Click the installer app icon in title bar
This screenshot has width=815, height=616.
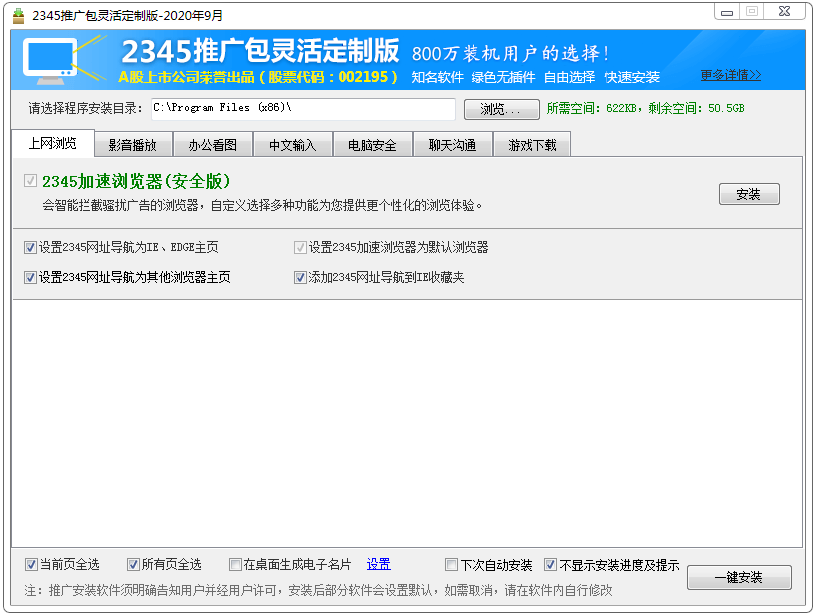18,16
